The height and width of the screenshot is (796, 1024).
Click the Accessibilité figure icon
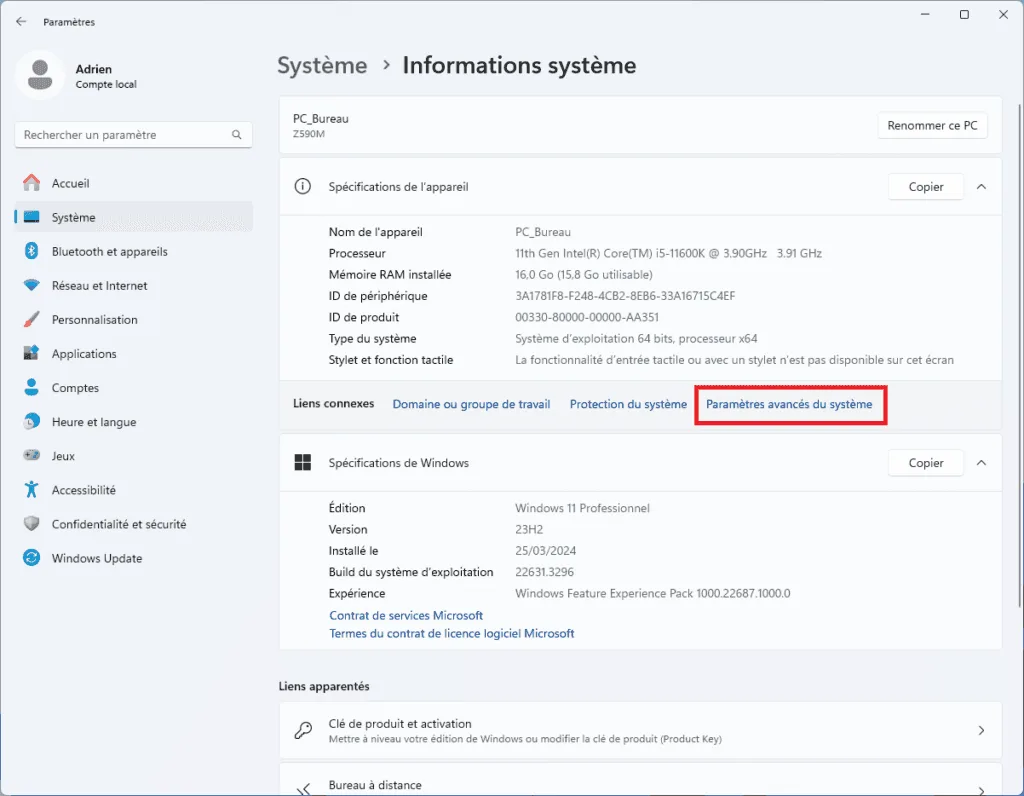31,490
